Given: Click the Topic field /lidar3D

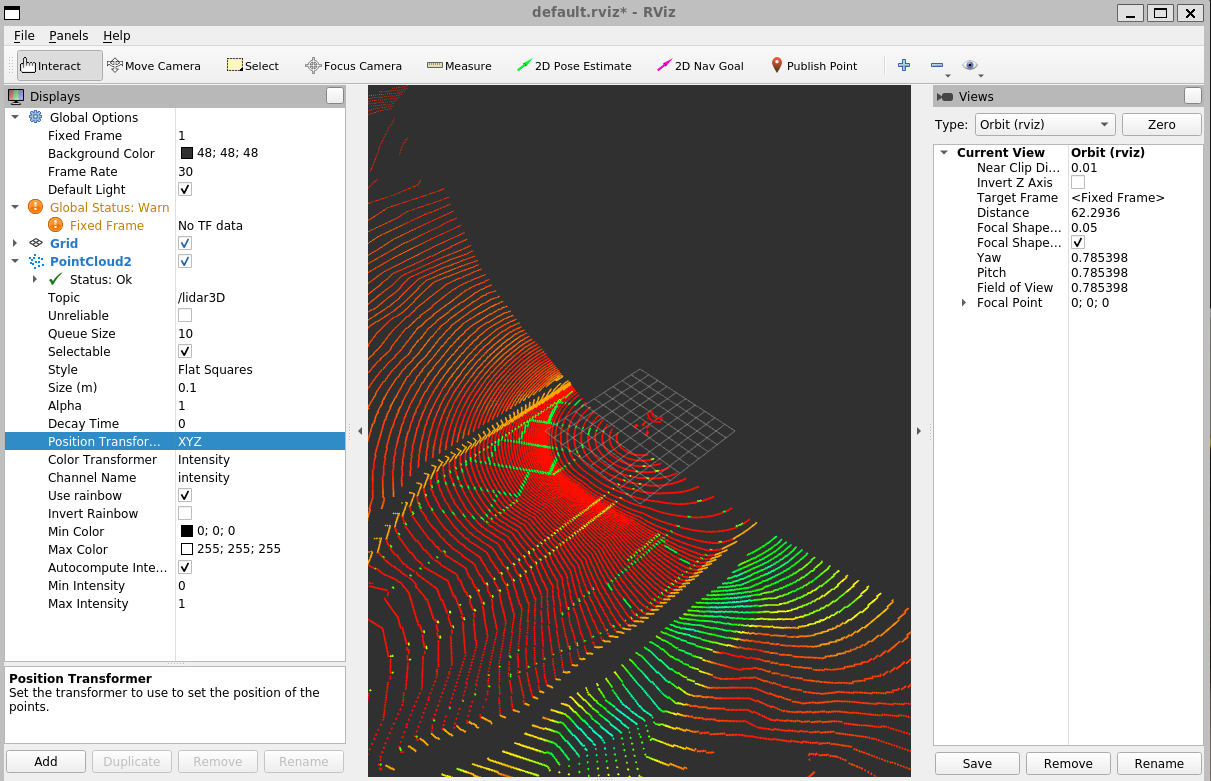Looking at the screenshot, I should [x=201, y=297].
